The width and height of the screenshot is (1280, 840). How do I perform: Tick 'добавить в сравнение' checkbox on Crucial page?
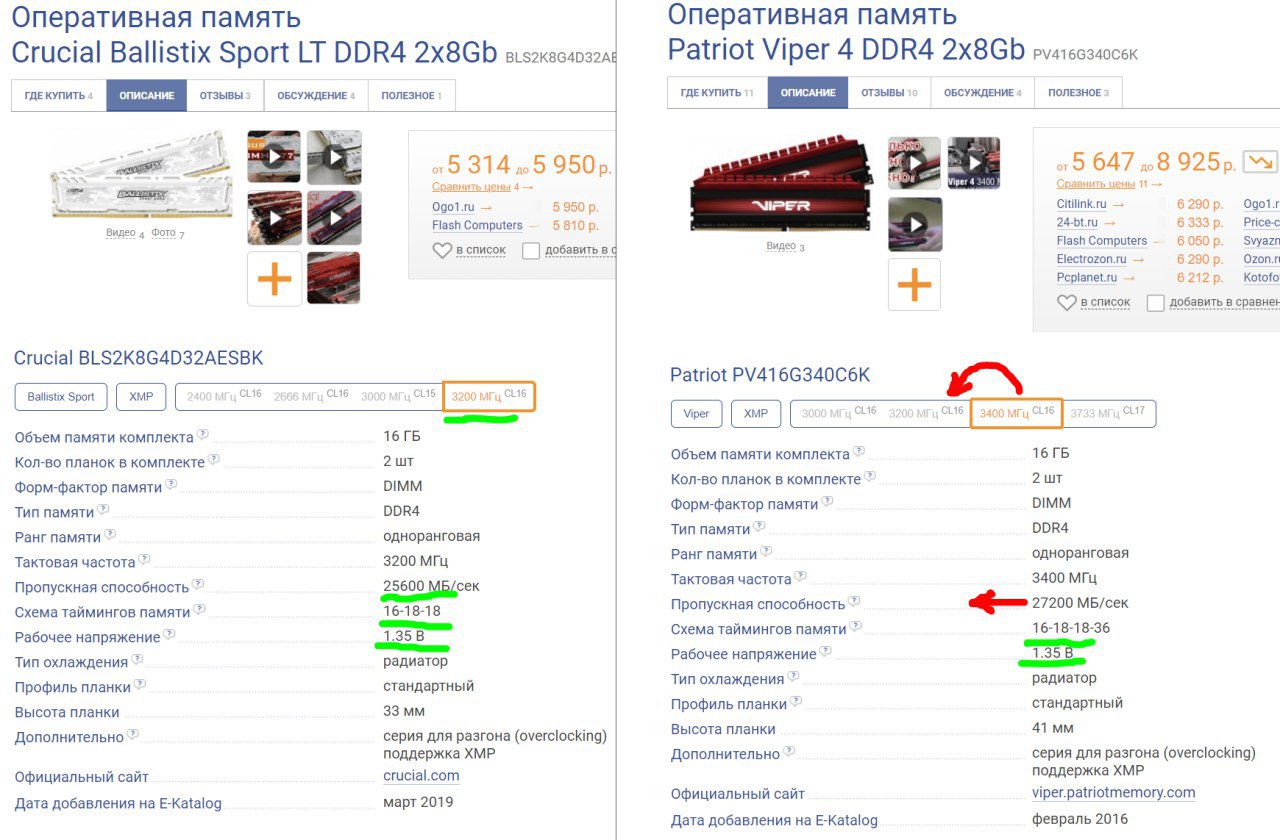coord(531,250)
